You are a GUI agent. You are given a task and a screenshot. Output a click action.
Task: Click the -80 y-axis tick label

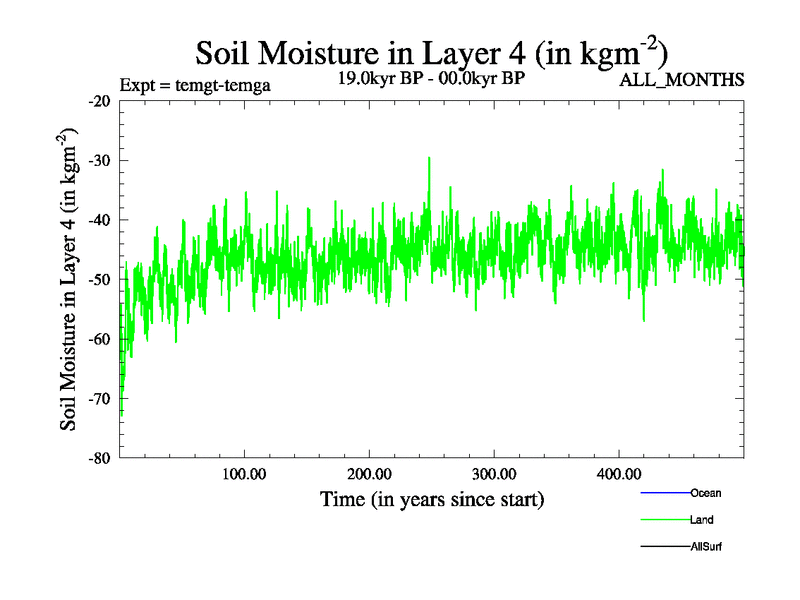(99, 458)
